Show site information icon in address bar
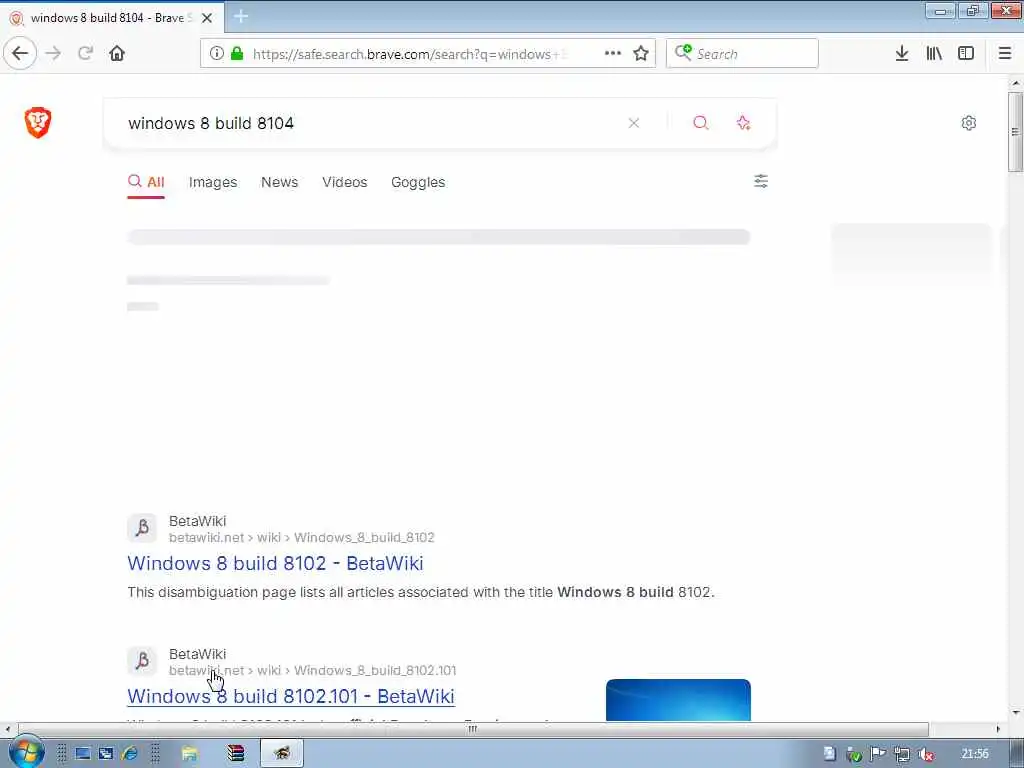 216,54
